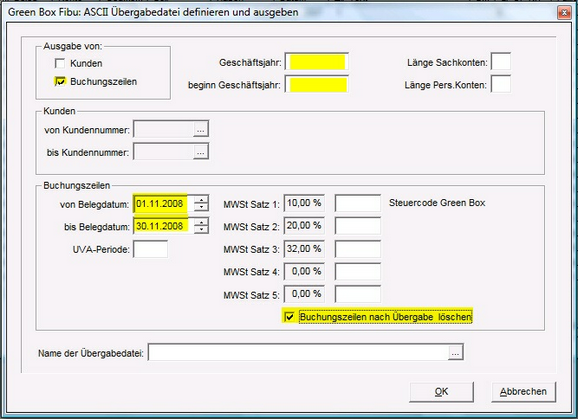The width and height of the screenshot is (578, 419).
Task: Cancel with the Abbrechen button
Action: tap(523, 392)
